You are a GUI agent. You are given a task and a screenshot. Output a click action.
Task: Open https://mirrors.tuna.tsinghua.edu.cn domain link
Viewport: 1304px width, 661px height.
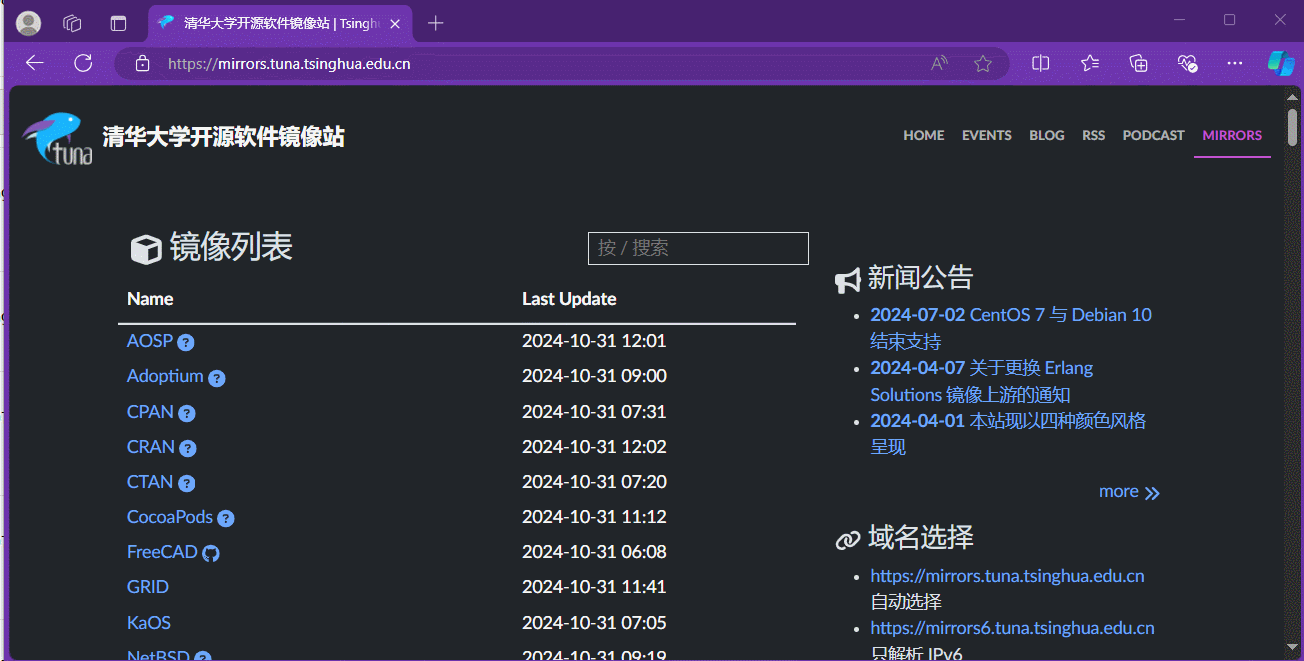(x=1007, y=576)
